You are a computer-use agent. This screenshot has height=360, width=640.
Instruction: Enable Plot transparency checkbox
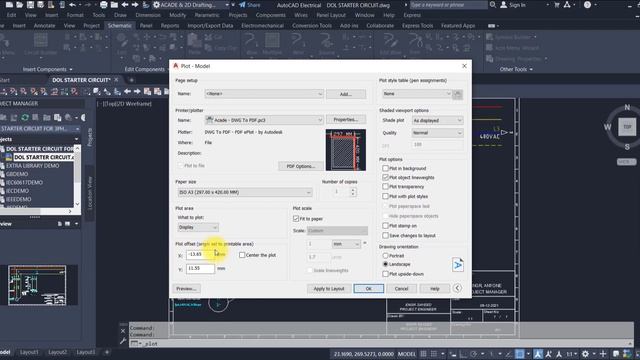(385, 187)
